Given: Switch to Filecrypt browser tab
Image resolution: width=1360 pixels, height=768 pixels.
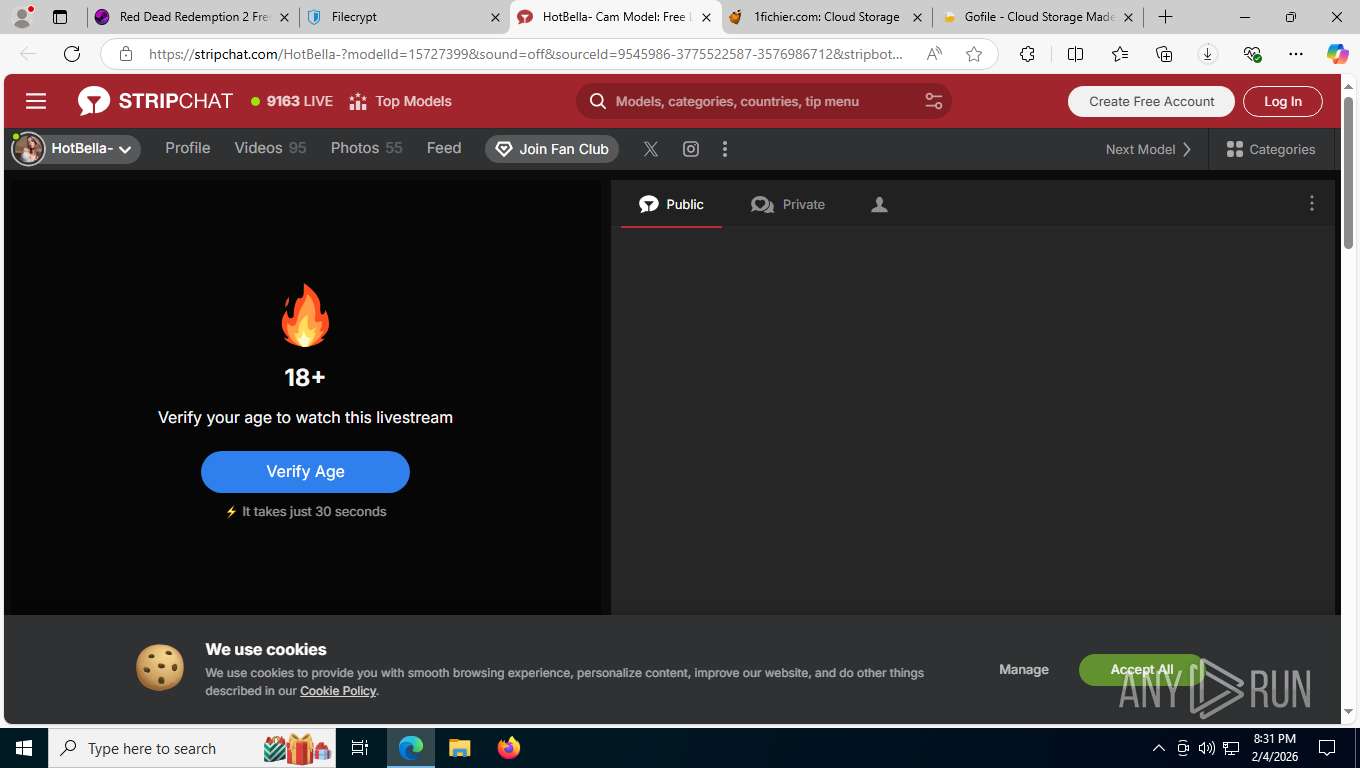Looking at the screenshot, I should pos(404,17).
